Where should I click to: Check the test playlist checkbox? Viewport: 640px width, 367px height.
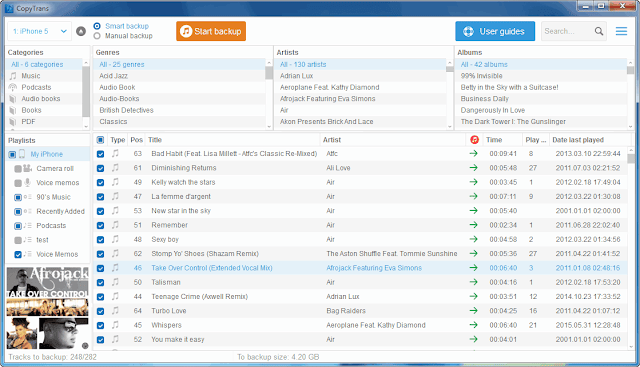click(x=18, y=240)
